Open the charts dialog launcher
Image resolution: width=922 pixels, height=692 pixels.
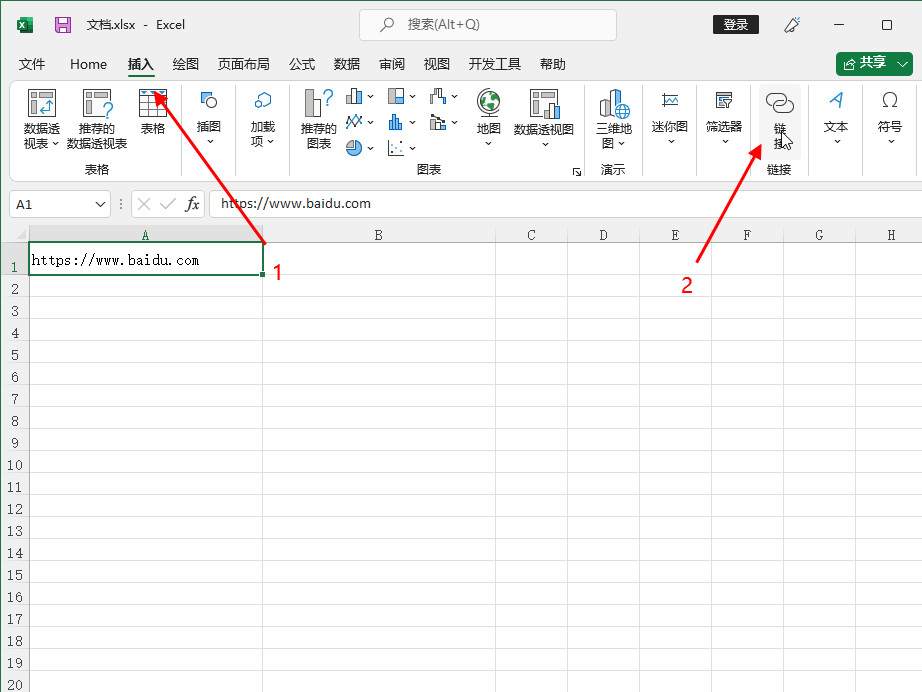pyautogui.click(x=577, y=172)
